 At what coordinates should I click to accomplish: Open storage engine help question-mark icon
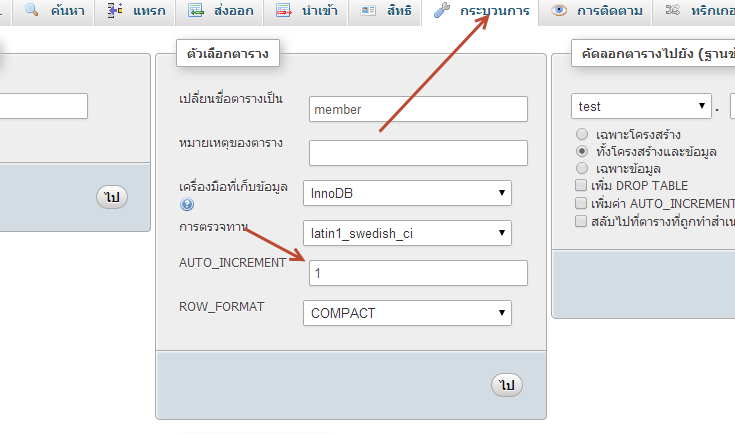(x=187, y=204)
